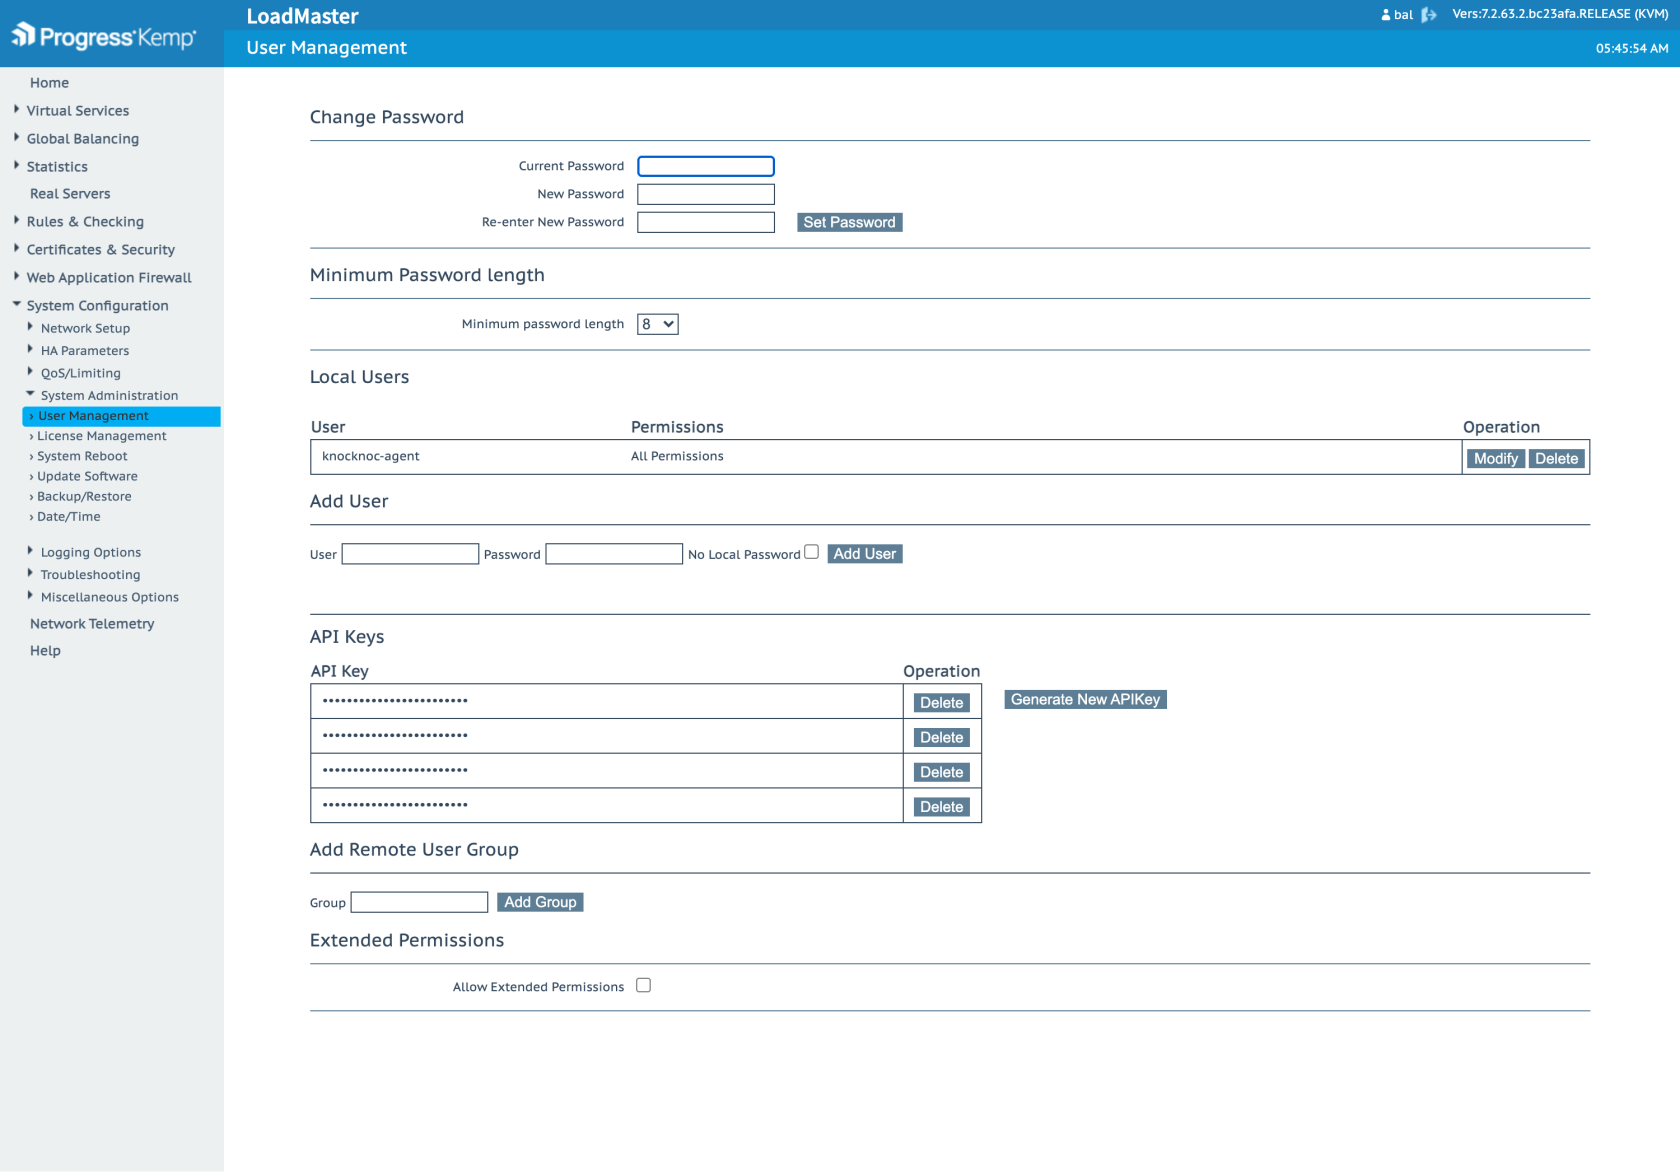
Task: Open Update Software page
Action: click(87, 476)
